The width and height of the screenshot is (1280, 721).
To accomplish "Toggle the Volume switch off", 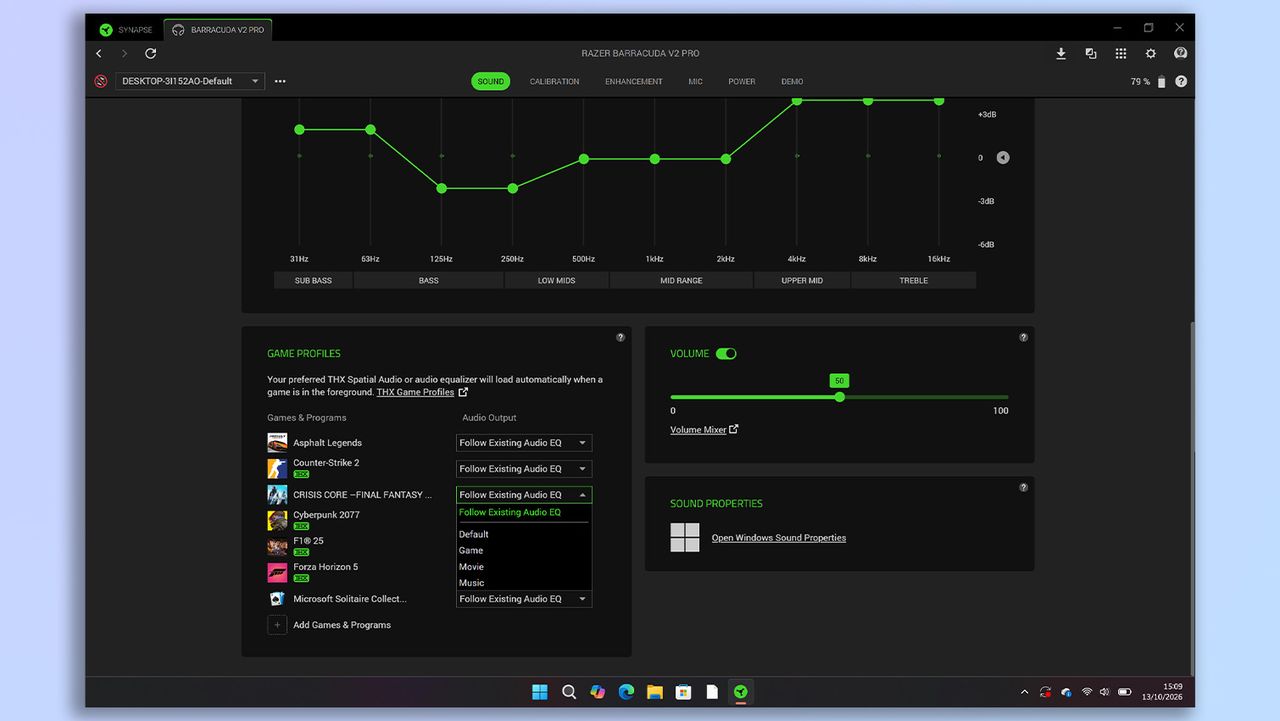I will point(726,354).
